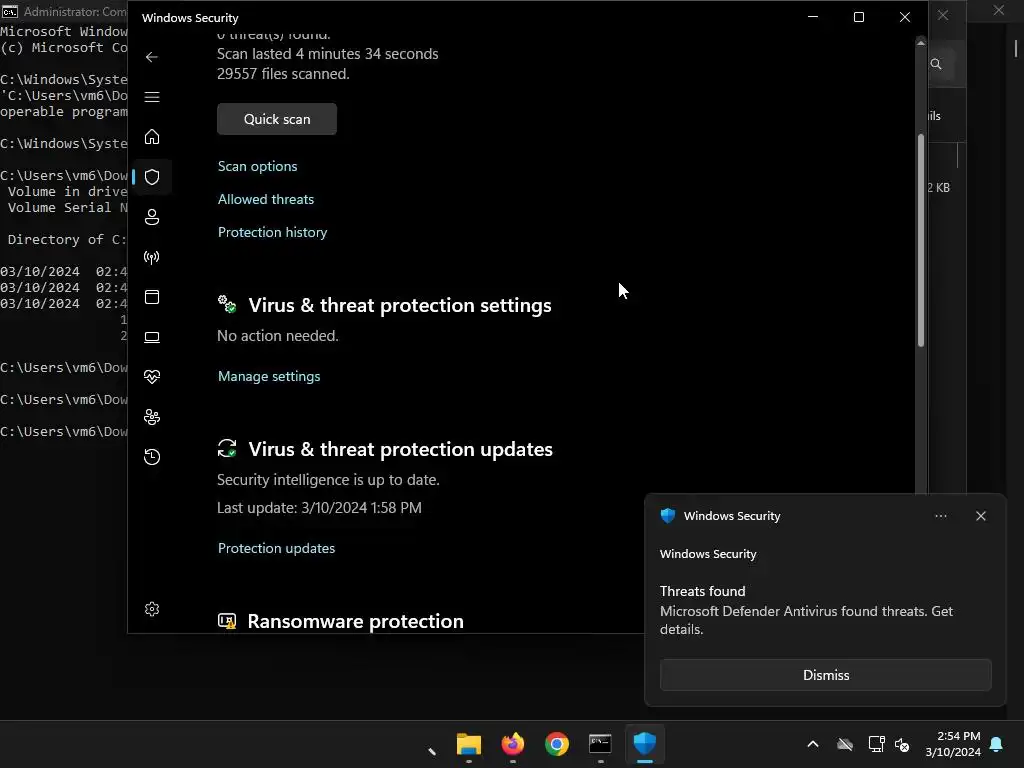This screenshot has width=1024, height=768.
Task: Maximize the Windows Security window
Action: click(x=859, y=17)
